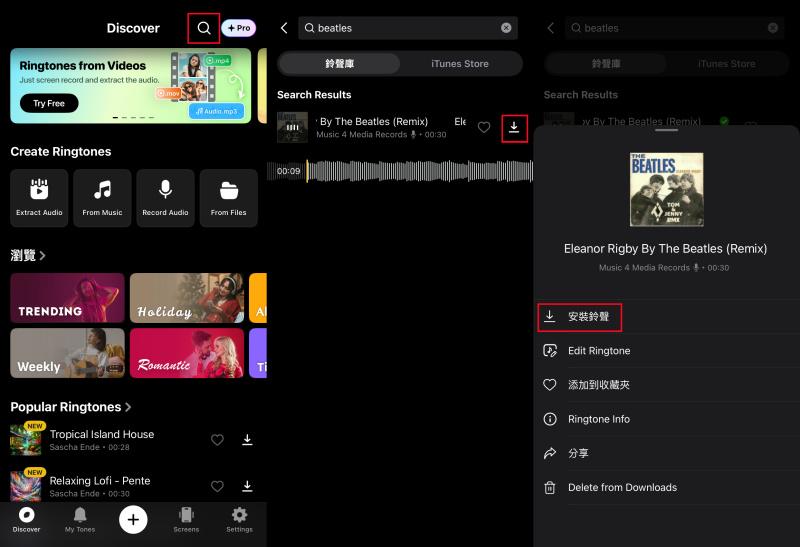This screenshot has width=800, height=547.
Task: Choose Delete from Downloads option
Action: 667,488
